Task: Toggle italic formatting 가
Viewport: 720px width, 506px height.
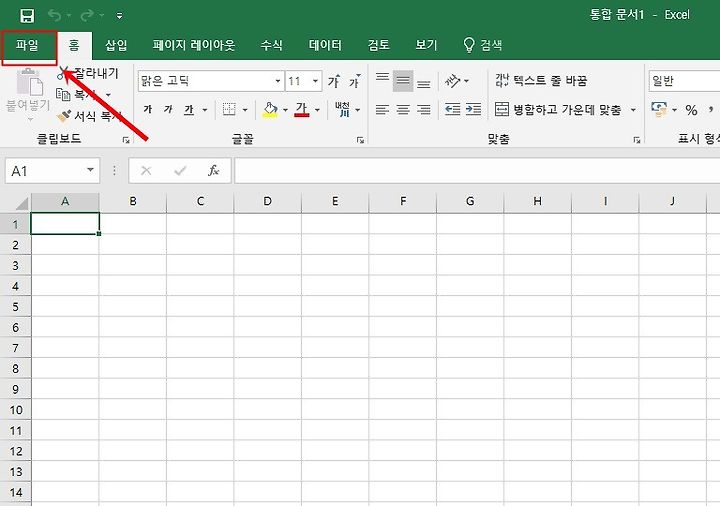Action: tap(169, 109)
